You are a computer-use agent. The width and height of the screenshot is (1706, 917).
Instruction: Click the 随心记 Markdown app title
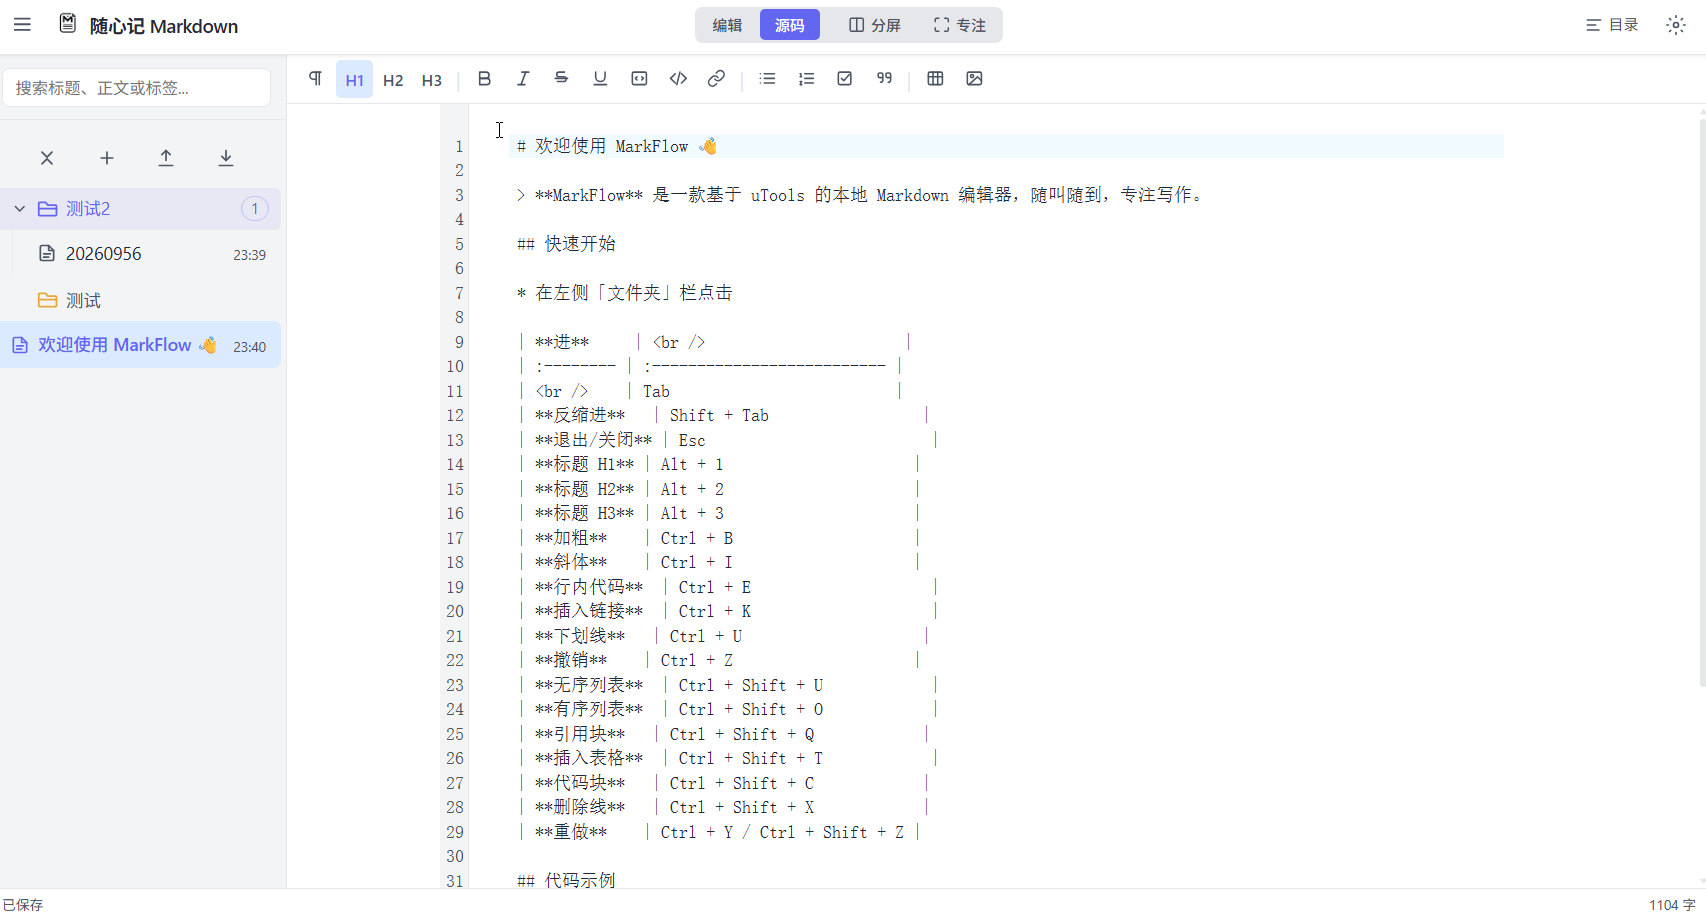click(x=164, y=26)
